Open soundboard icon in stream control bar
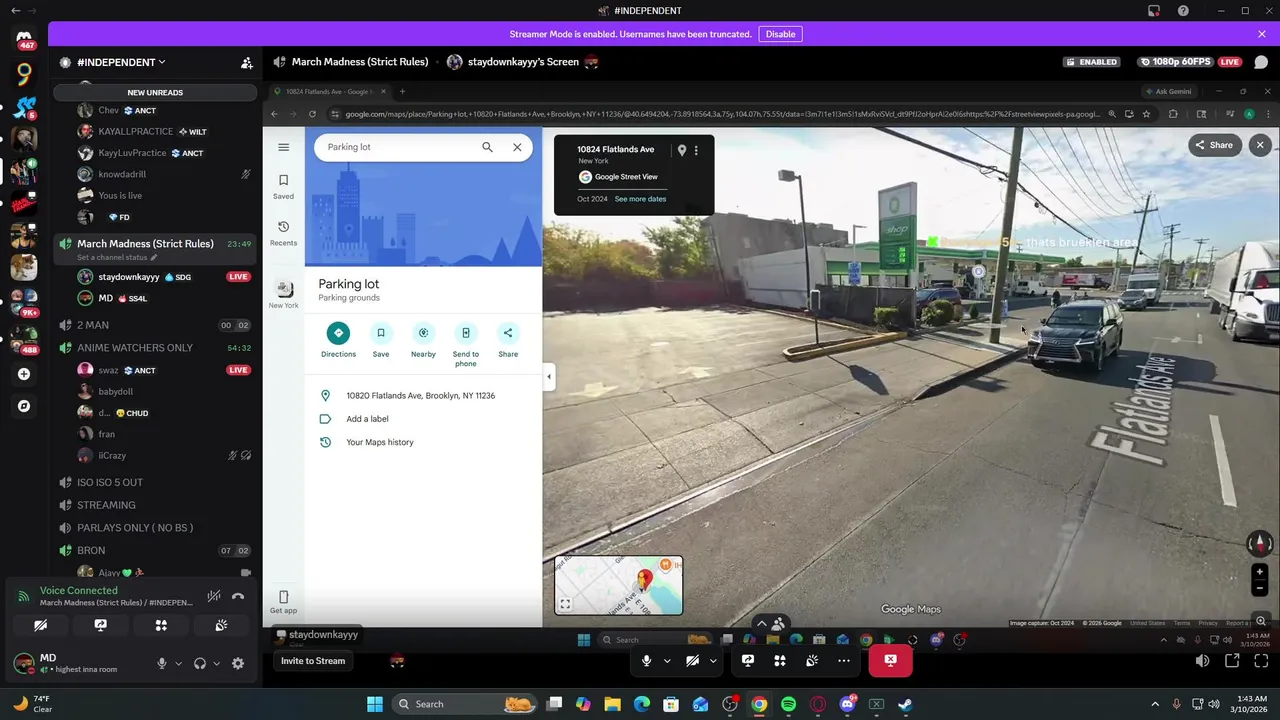 [x=812, y=661]
